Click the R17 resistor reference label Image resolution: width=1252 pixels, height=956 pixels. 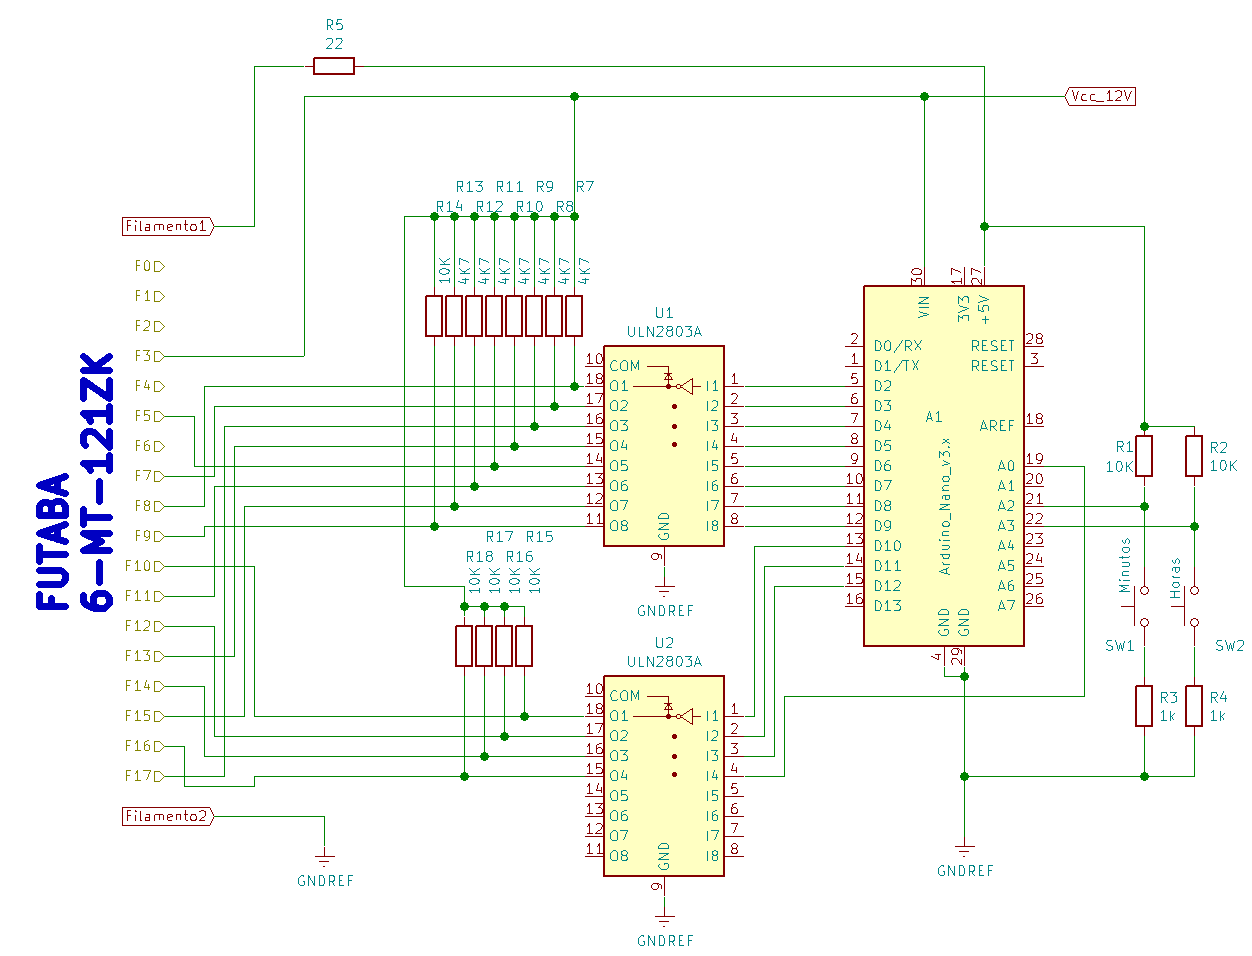499,536
